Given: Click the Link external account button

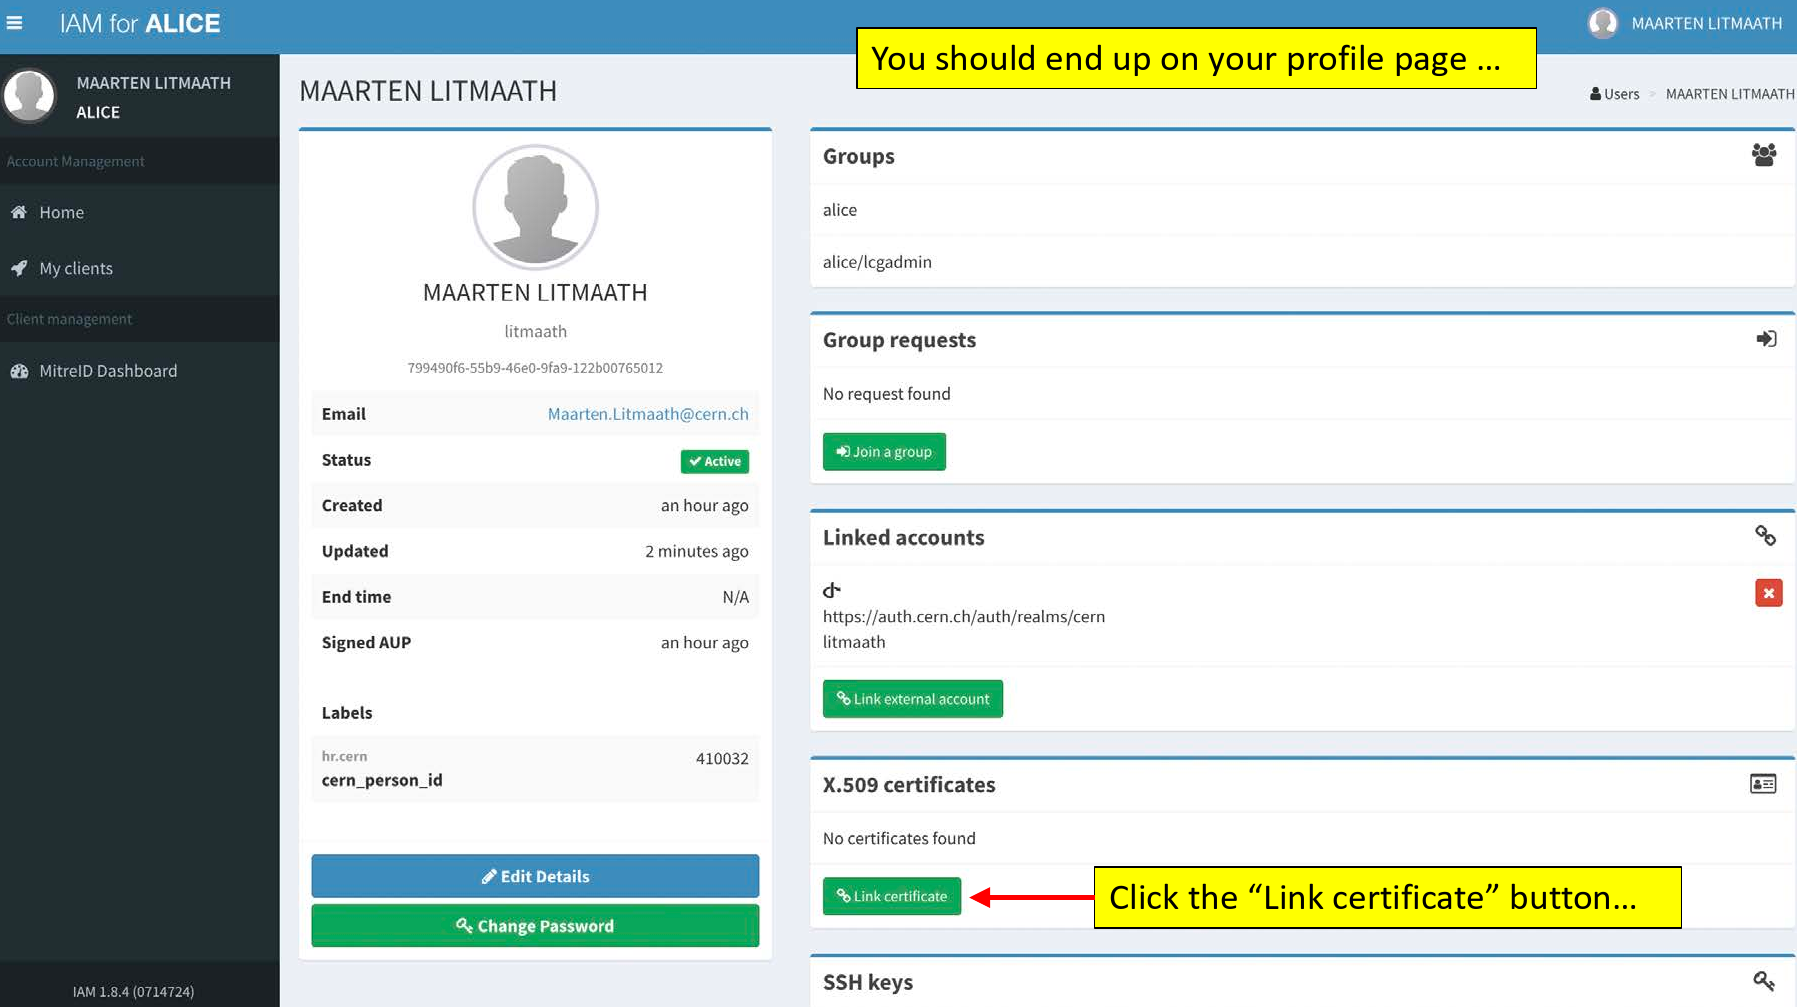Looking at the screenshot, I should (x=912, y=699).
